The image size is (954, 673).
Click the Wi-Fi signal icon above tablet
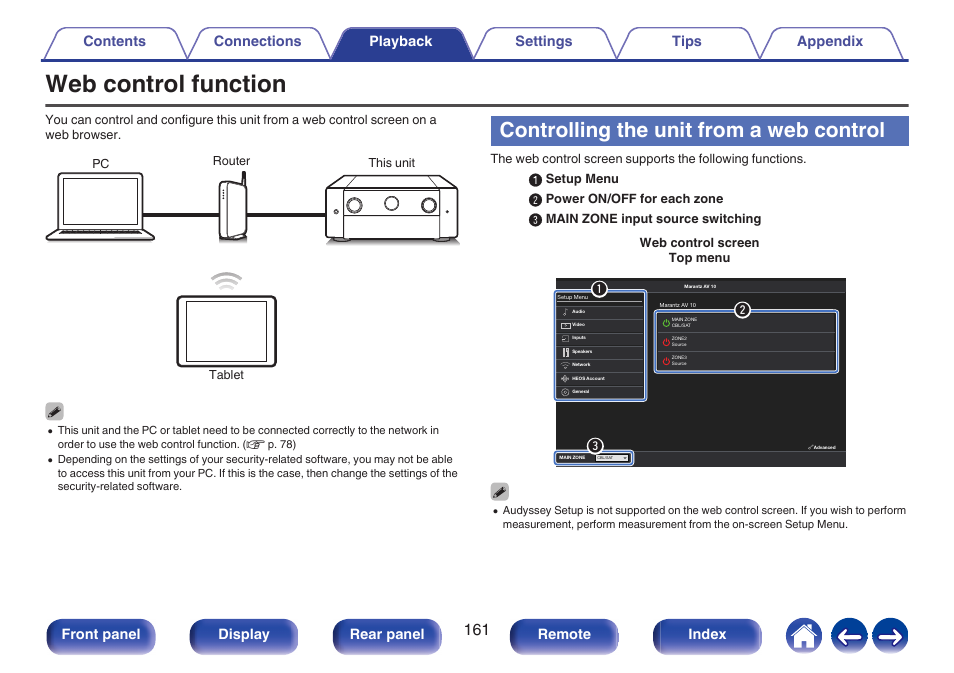point(226,281)
